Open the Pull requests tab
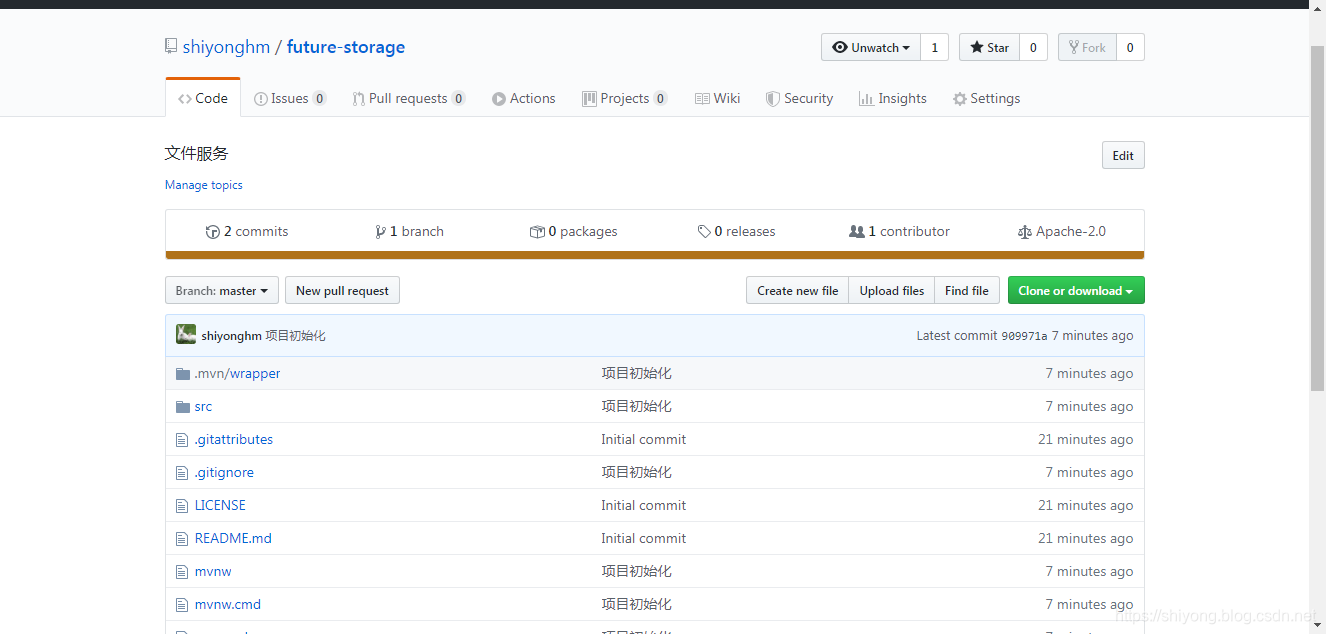Screen dimensions: 1326x634 click(x=409, y=98)
